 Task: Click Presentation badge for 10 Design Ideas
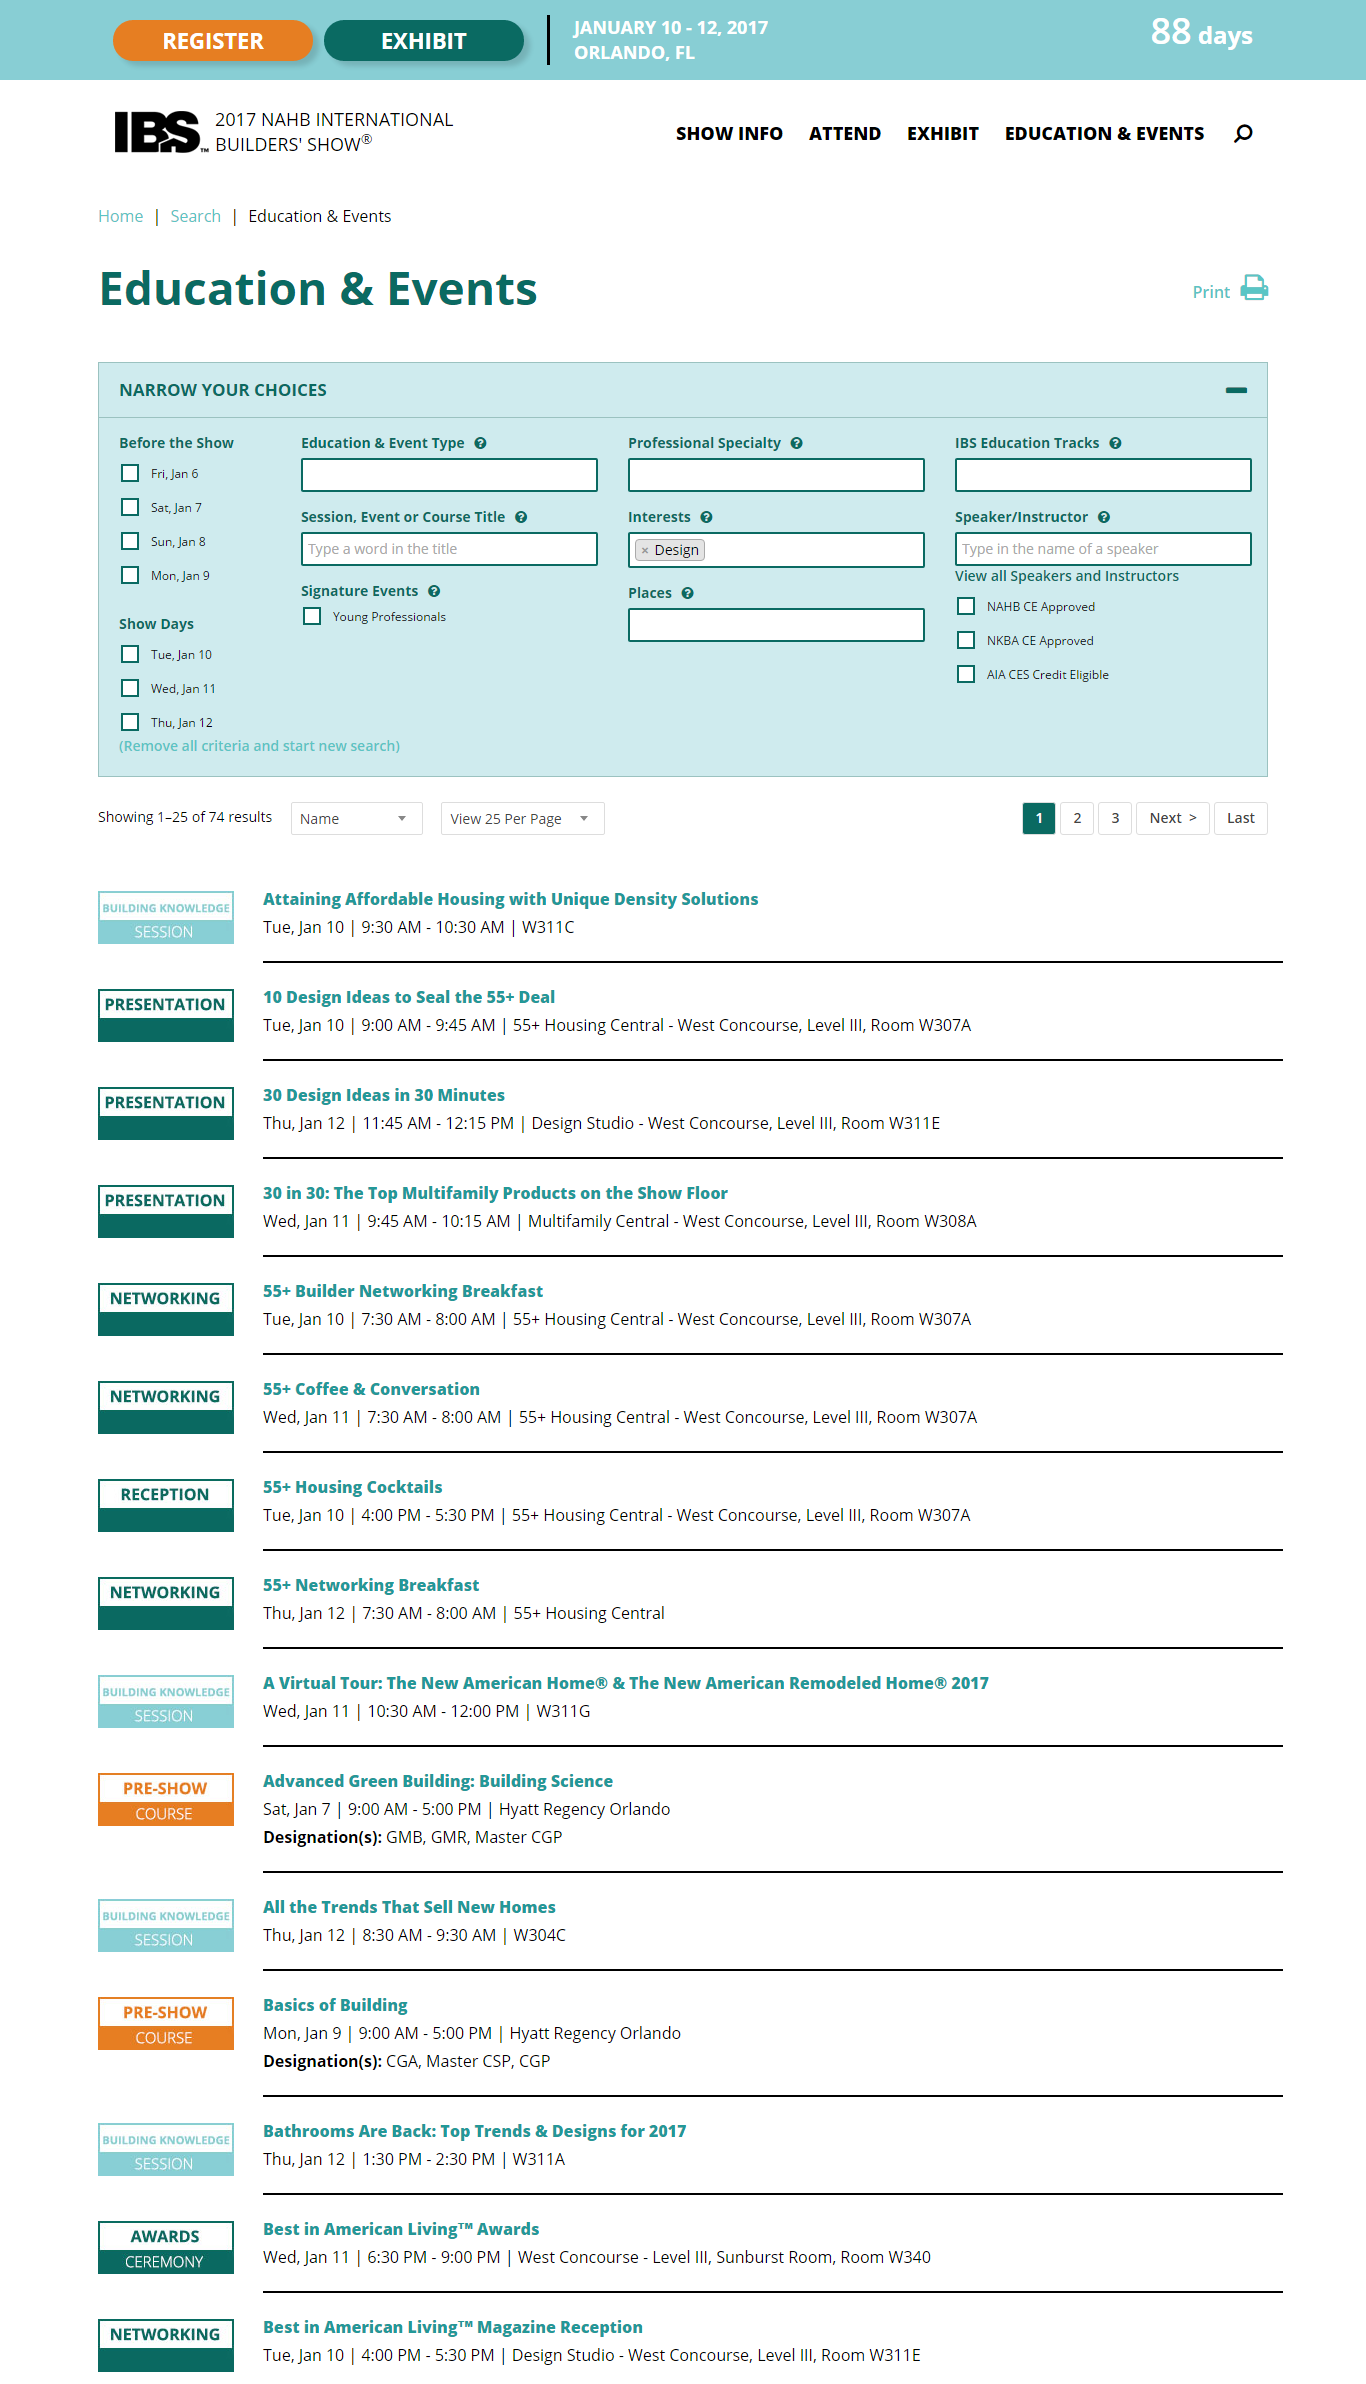(166, 1015)
